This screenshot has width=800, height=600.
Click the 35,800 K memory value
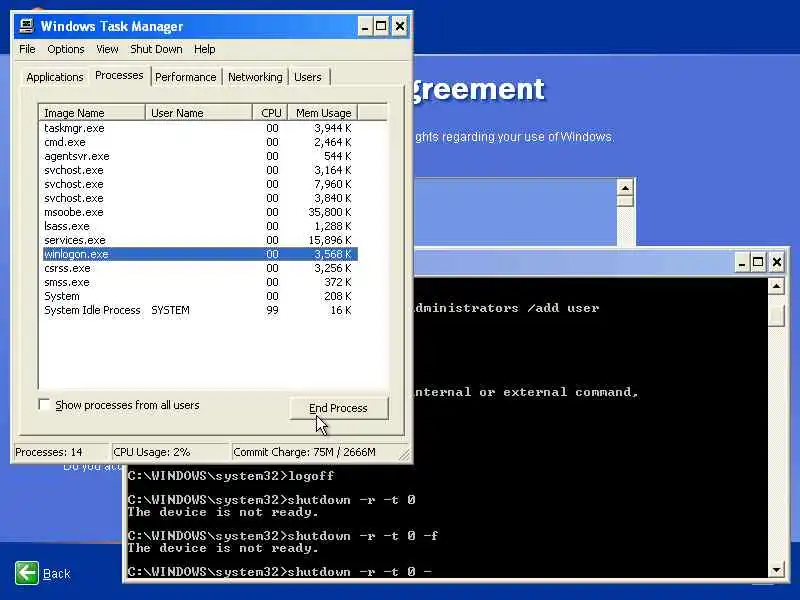(x=330, y=212)
